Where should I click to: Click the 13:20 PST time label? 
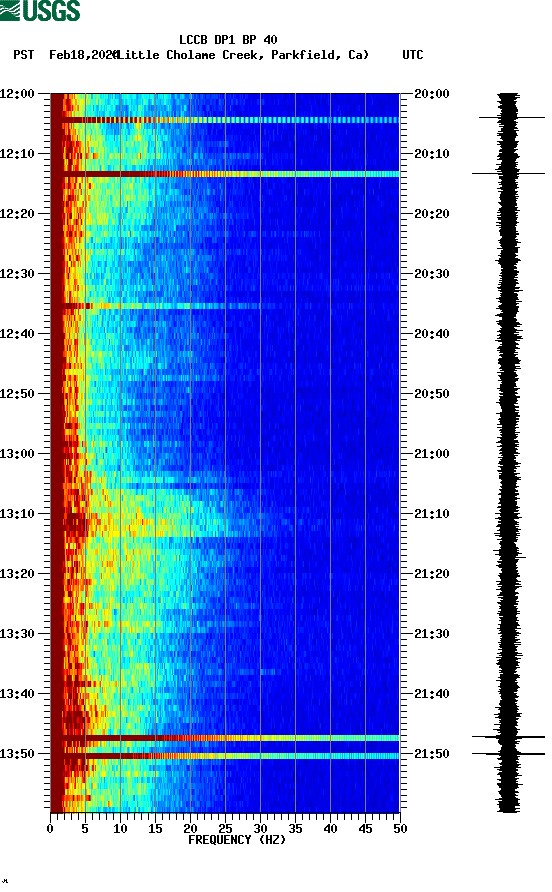[x=17, y=574]
